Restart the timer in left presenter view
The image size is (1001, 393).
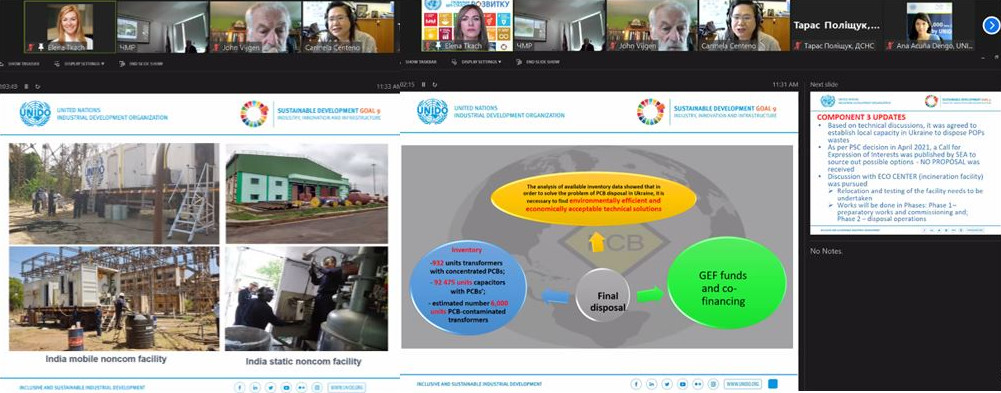pos(38,86)
